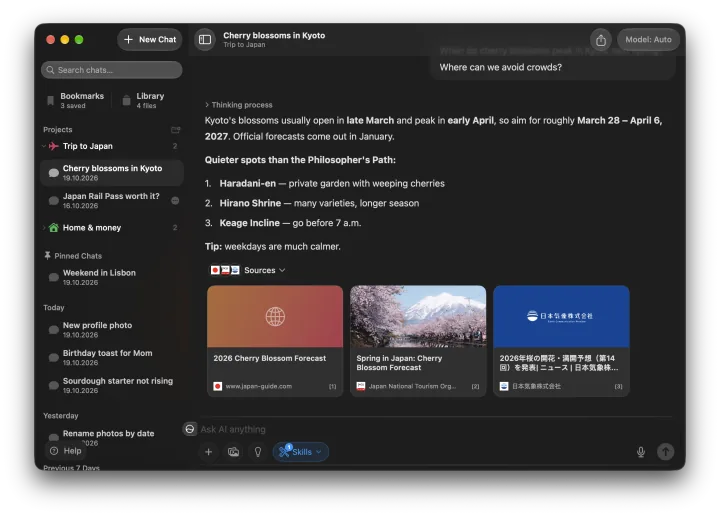Open 2026 Cherry Blossom Forecast source card

[x=275, y=341]
